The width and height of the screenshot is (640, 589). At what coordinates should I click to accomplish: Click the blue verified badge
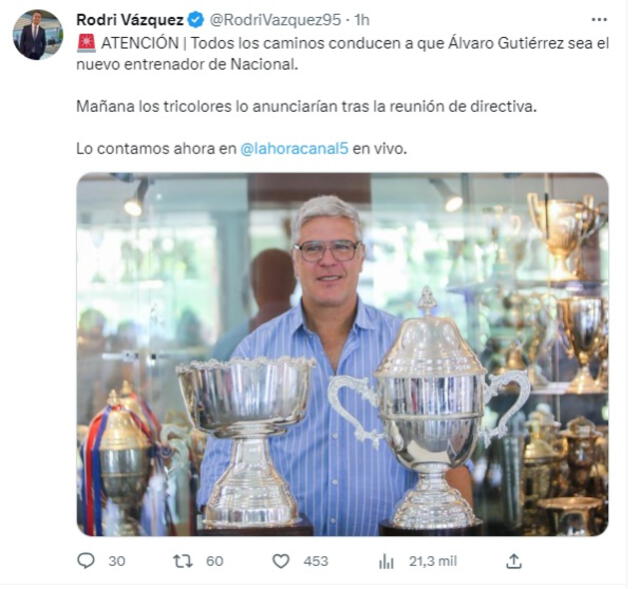click(x=196, y=20)
